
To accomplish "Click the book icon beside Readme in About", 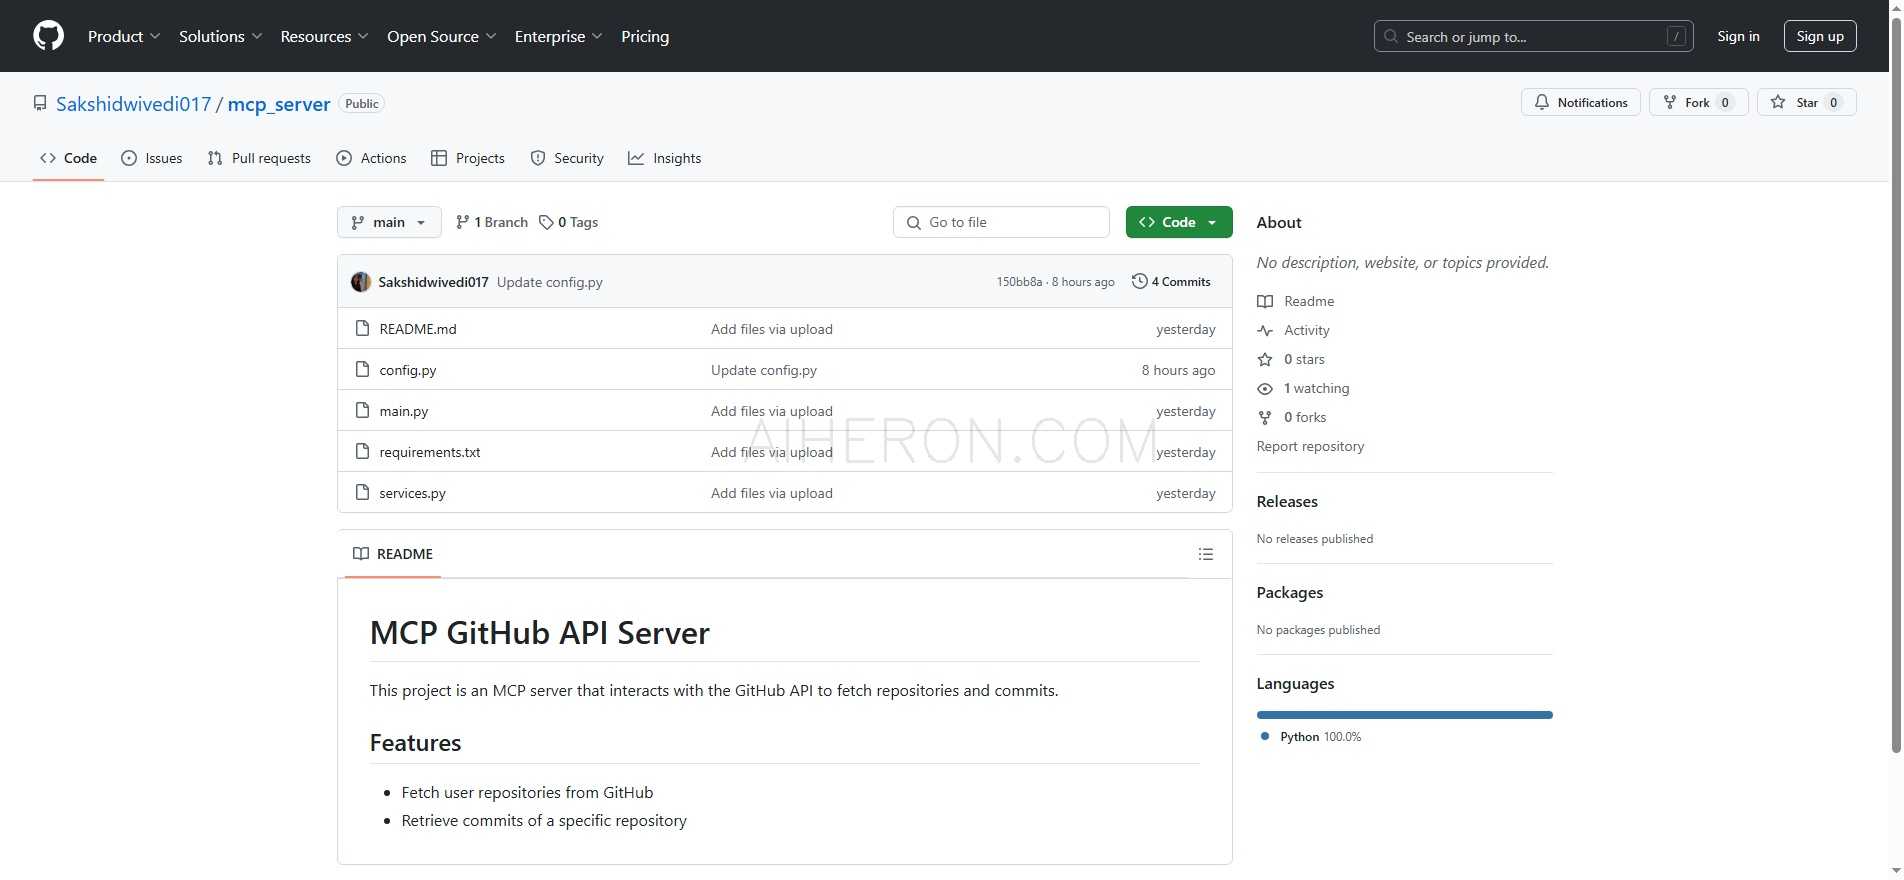I will (1265, 301).
